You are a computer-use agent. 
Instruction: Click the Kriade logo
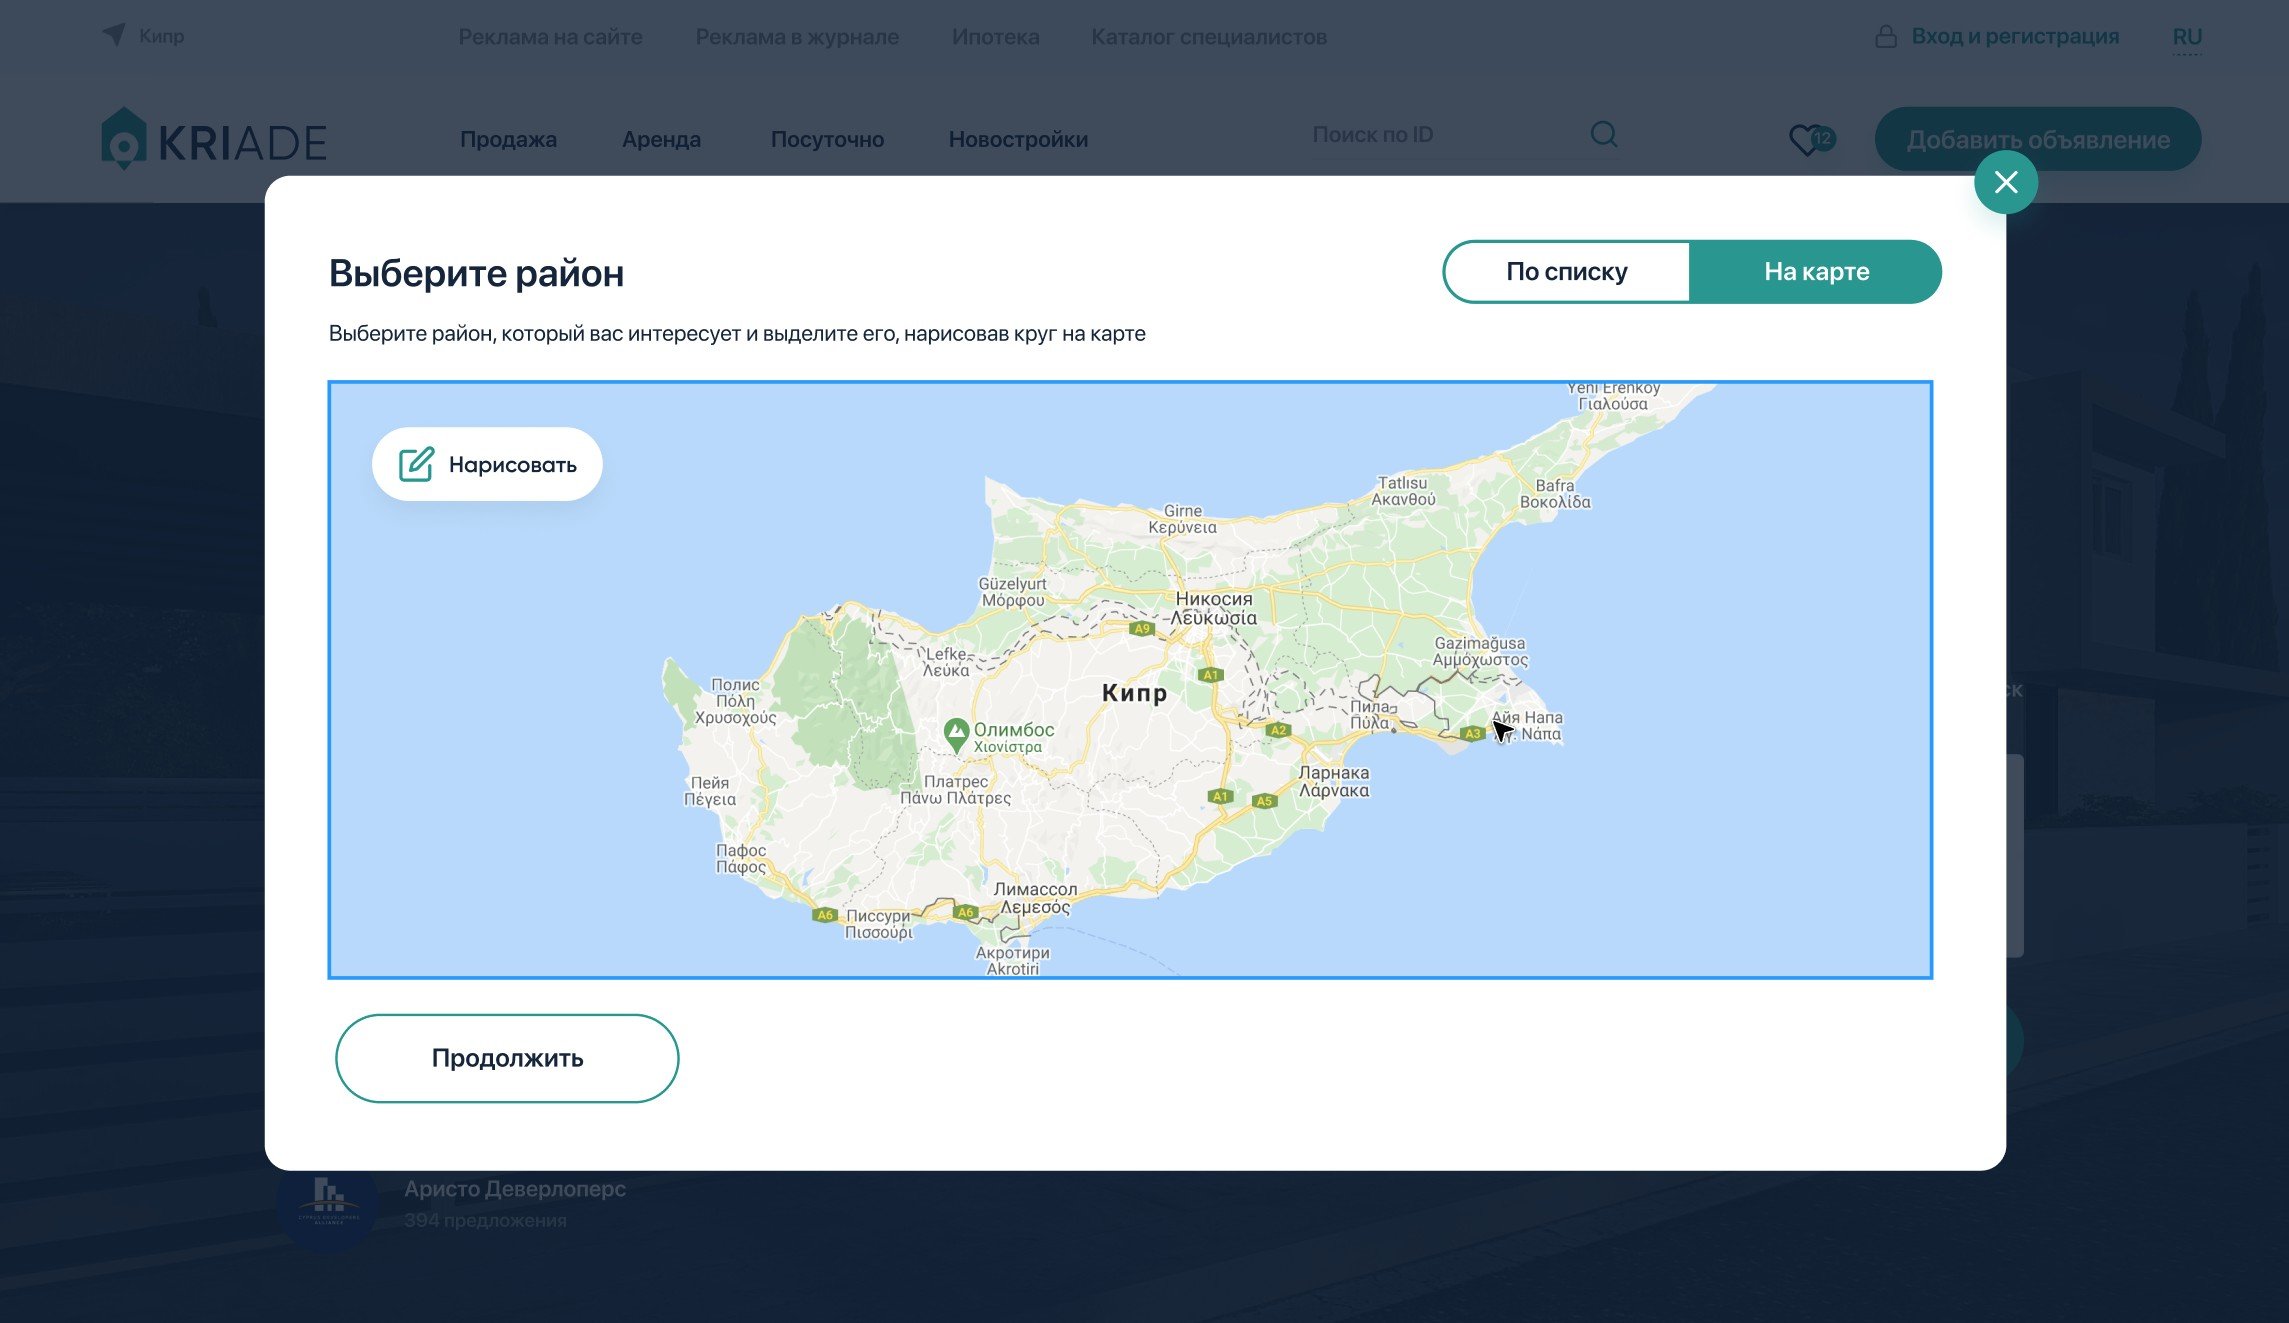[214, 139]
